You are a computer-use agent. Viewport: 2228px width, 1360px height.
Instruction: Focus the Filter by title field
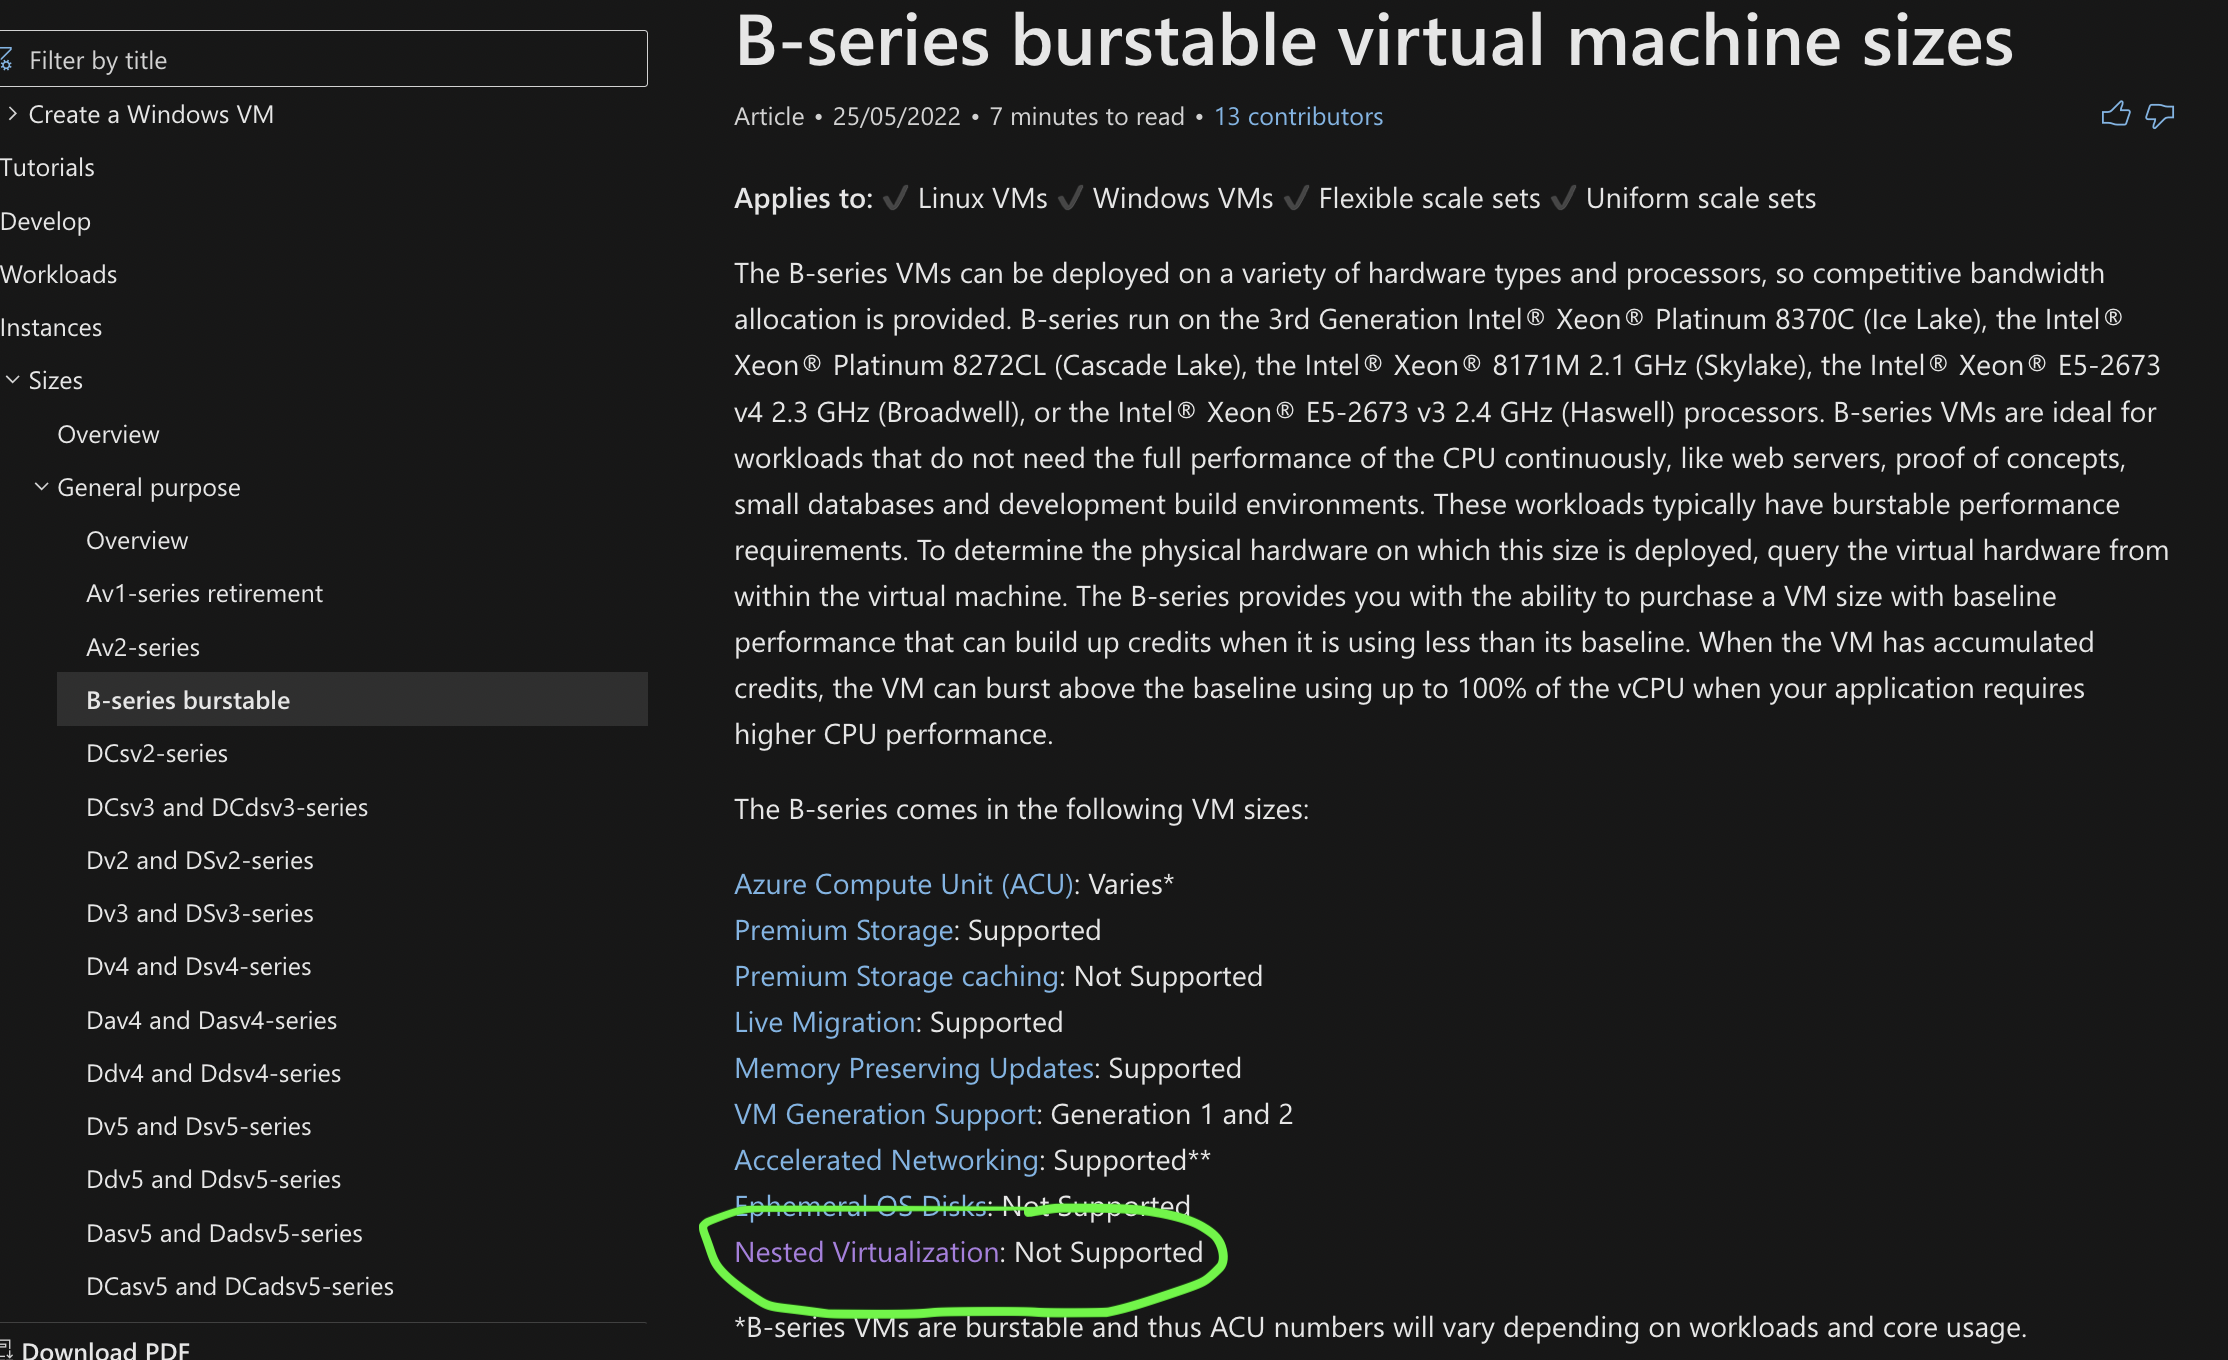(x=324, y=59)
